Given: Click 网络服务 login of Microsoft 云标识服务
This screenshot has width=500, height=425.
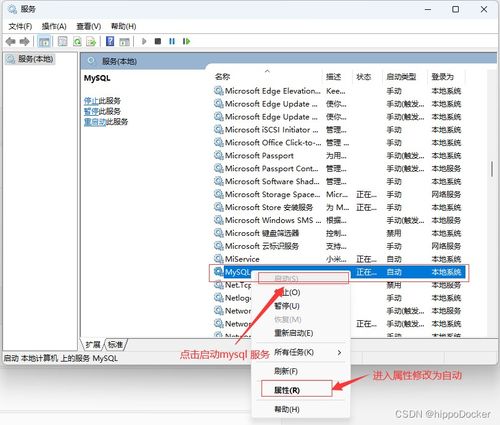Looking at the screenshot, I should 446,246.
